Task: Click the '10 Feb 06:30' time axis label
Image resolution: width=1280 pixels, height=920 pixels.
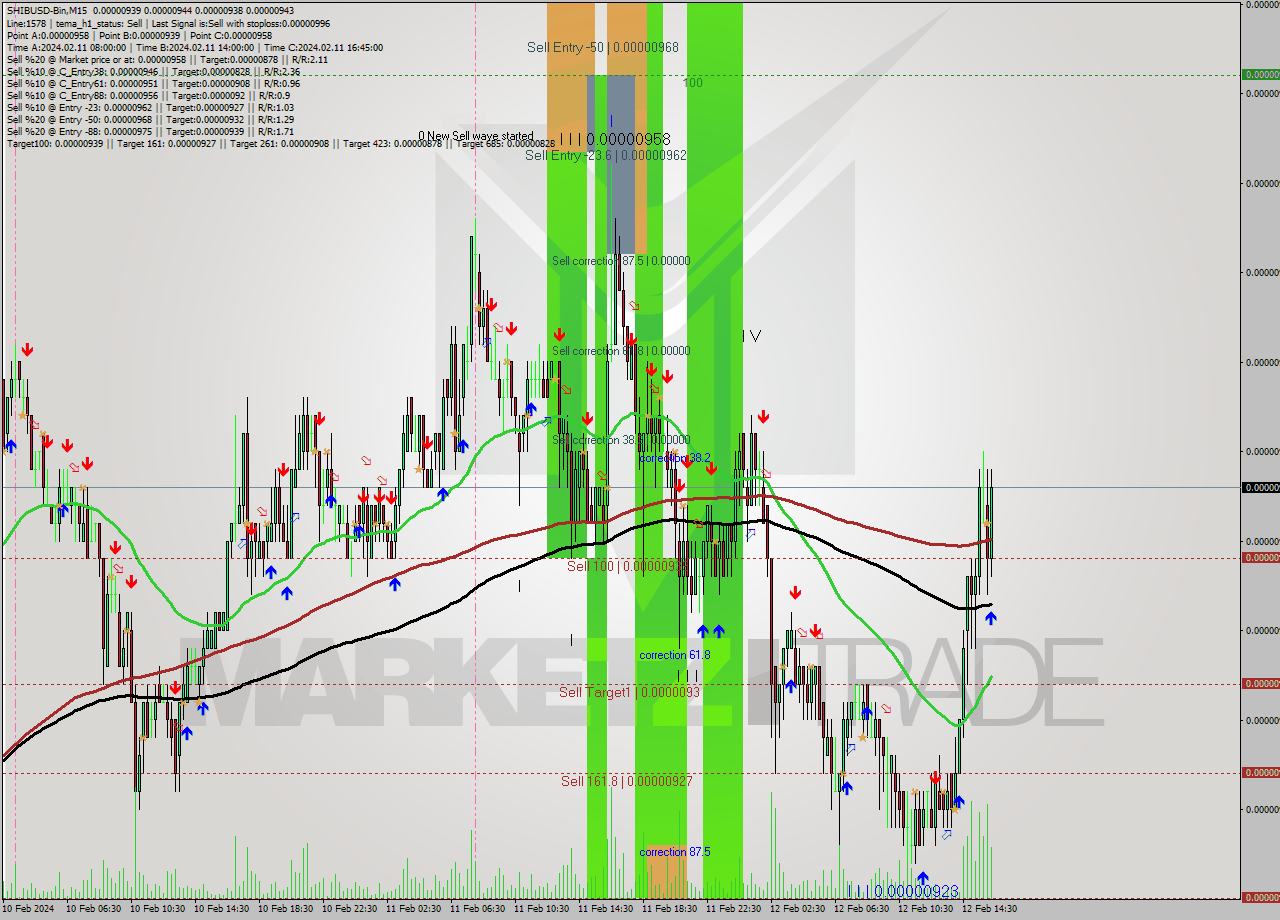Action: [93, 909]
